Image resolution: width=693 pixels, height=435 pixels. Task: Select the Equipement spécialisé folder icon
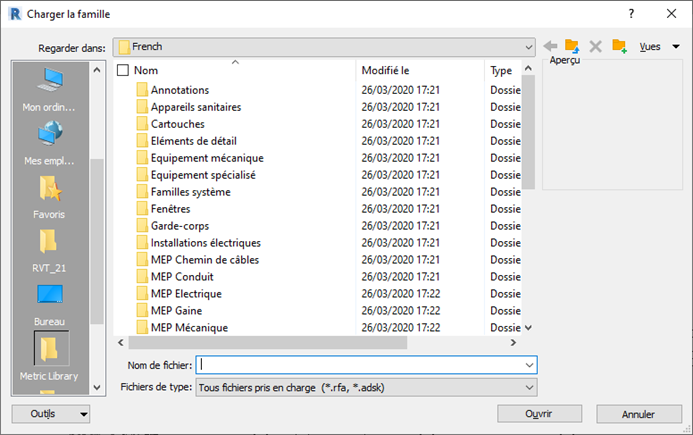pyautogui.click(x=142, y=175)
